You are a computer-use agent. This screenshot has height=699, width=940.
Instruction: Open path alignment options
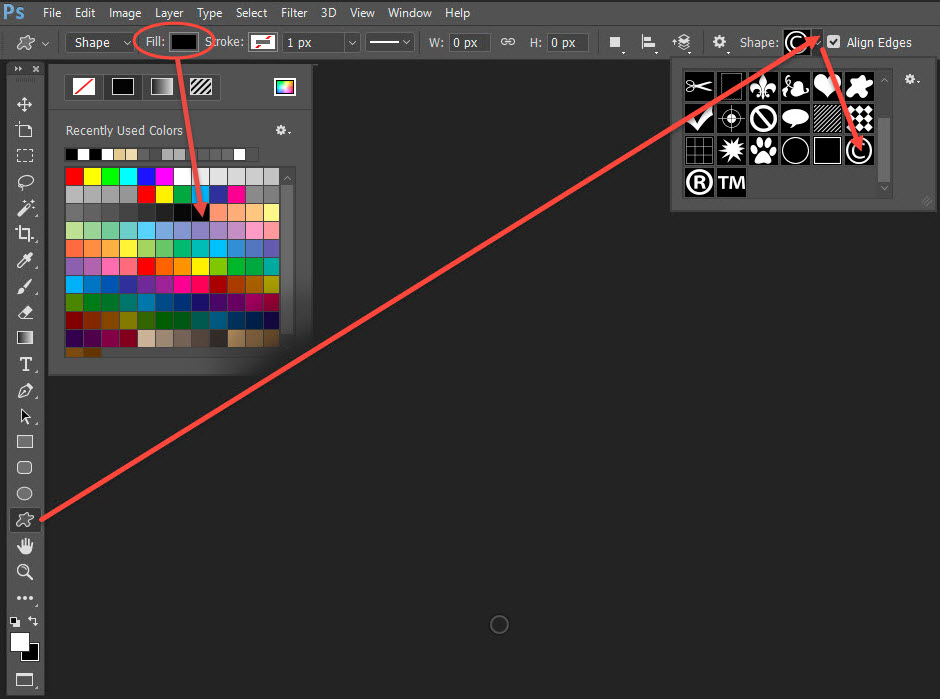(649, 43)
